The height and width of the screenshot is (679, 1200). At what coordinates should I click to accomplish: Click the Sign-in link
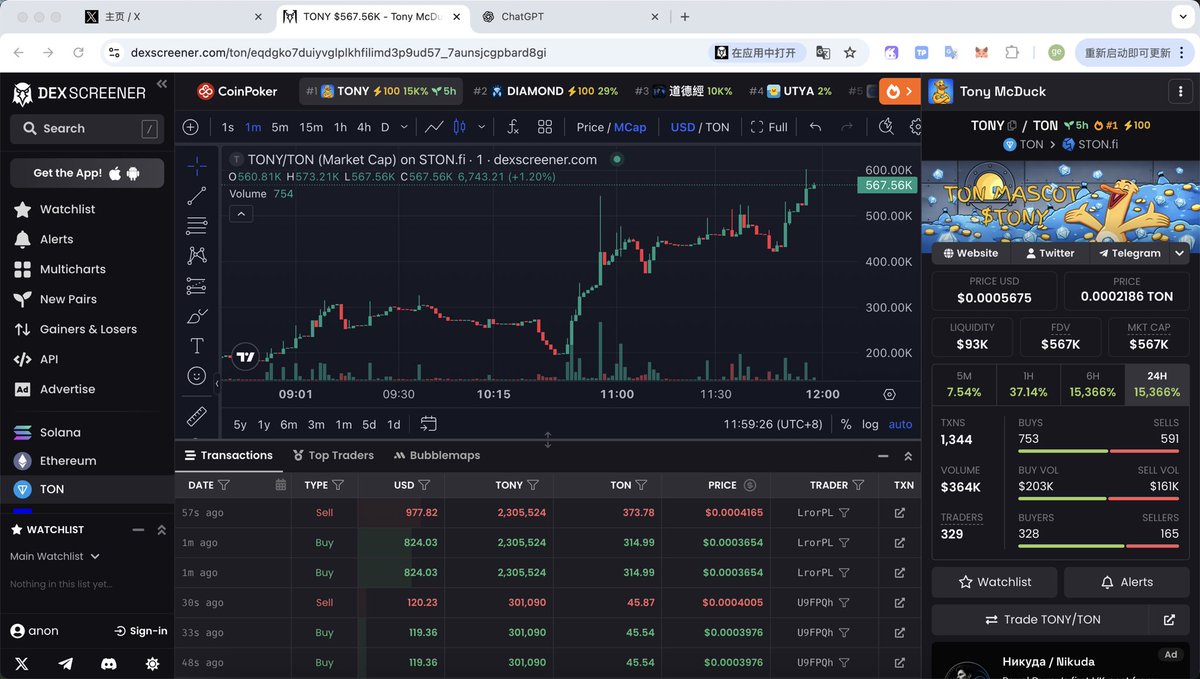click(x=141, y=631)
